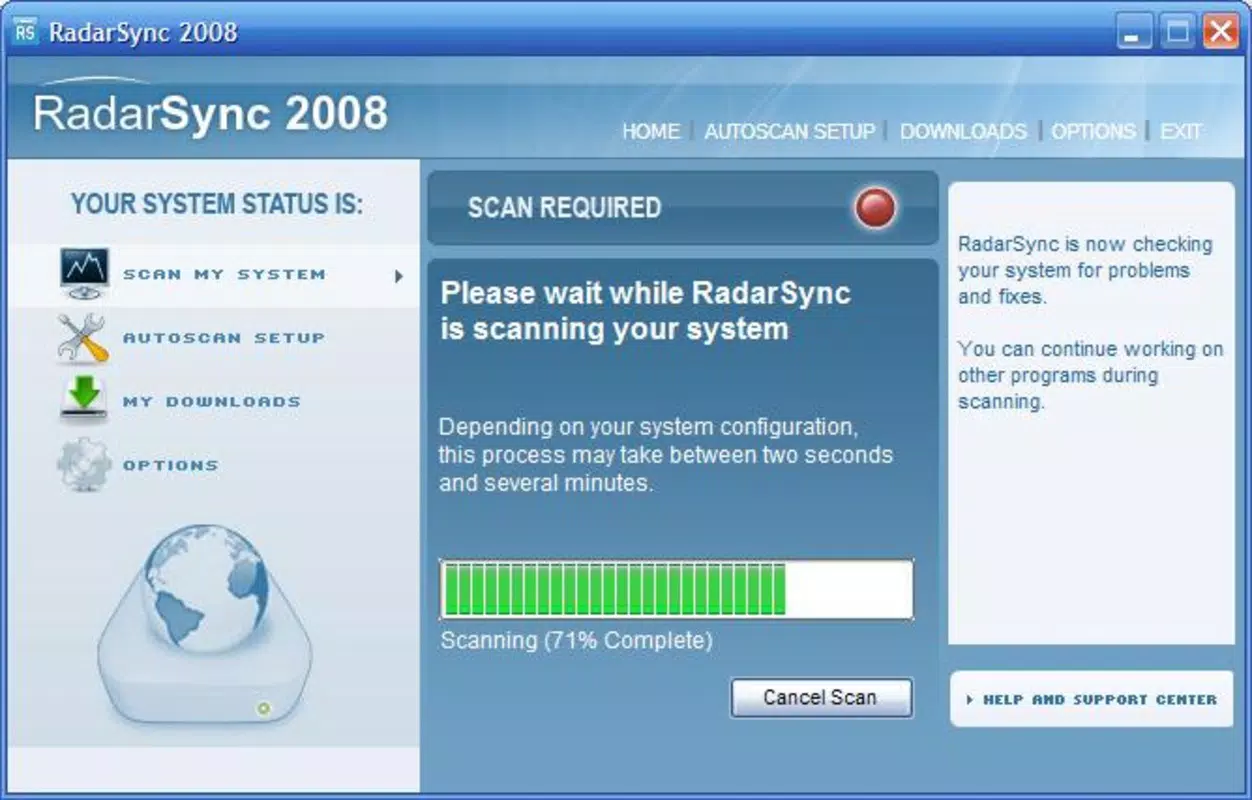The image size is (1252, 800).
Task: Click the Scan My System monitor icon
Action: [83, 274]
